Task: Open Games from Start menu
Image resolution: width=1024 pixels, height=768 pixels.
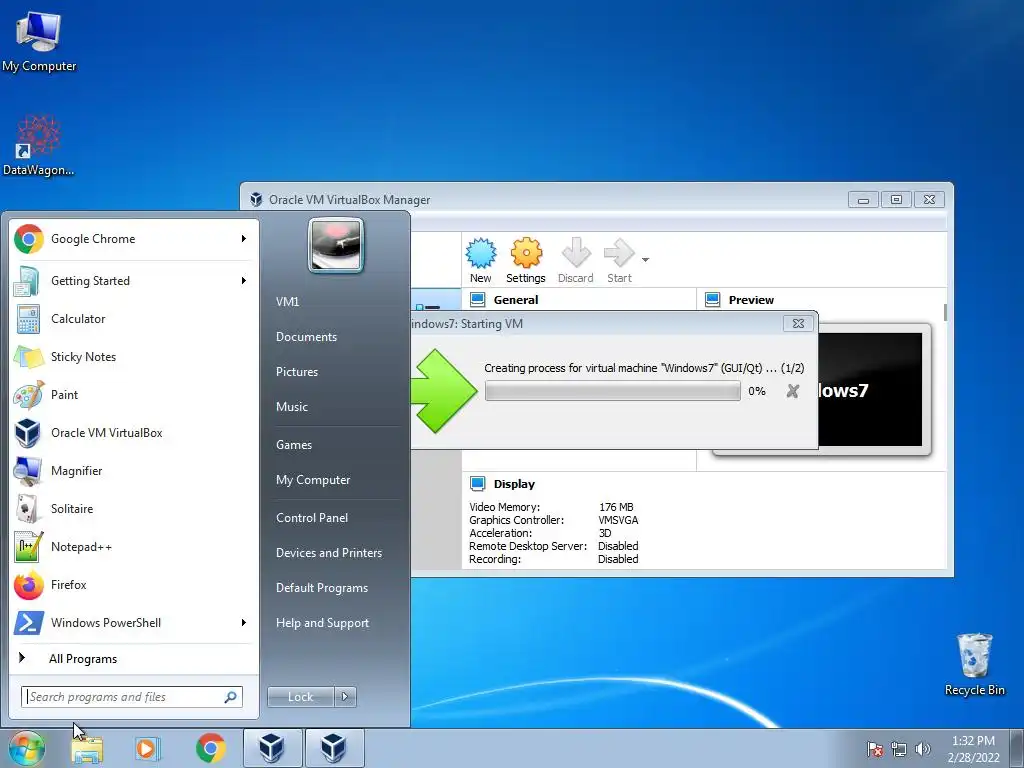Action: [294, 445]
